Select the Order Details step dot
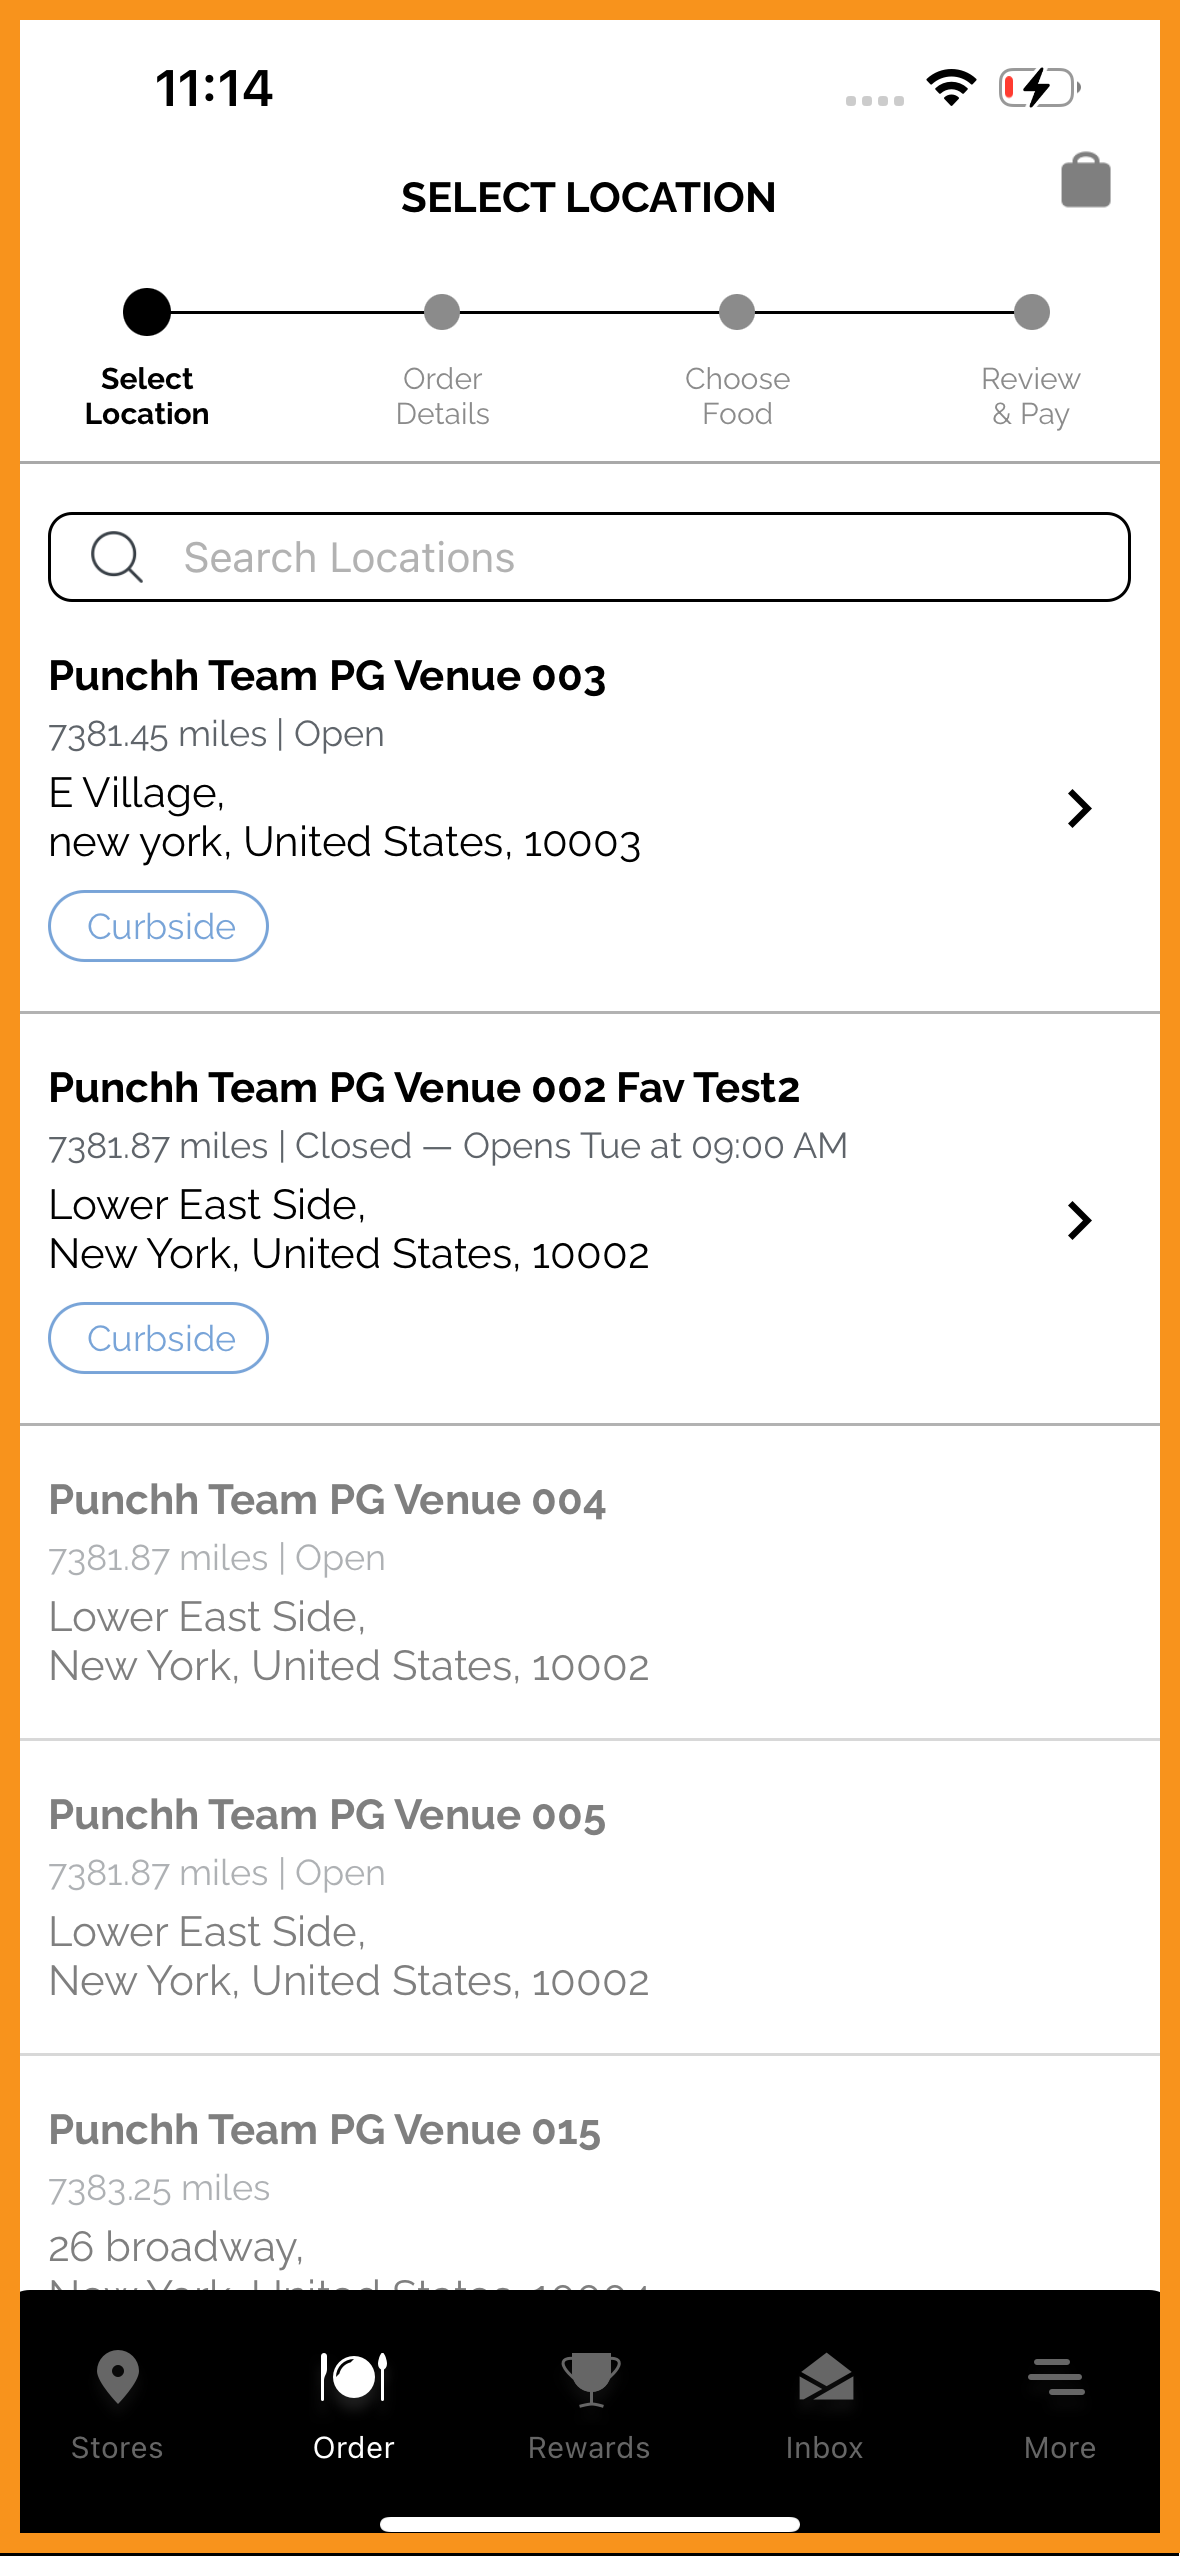The width and height of the screenshot is (1180, 2556). (x=442, y=312)
